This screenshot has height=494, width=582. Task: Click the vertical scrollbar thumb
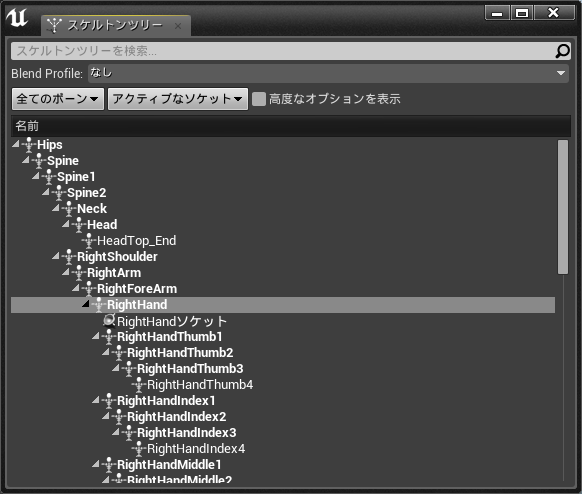coord(563,207)
